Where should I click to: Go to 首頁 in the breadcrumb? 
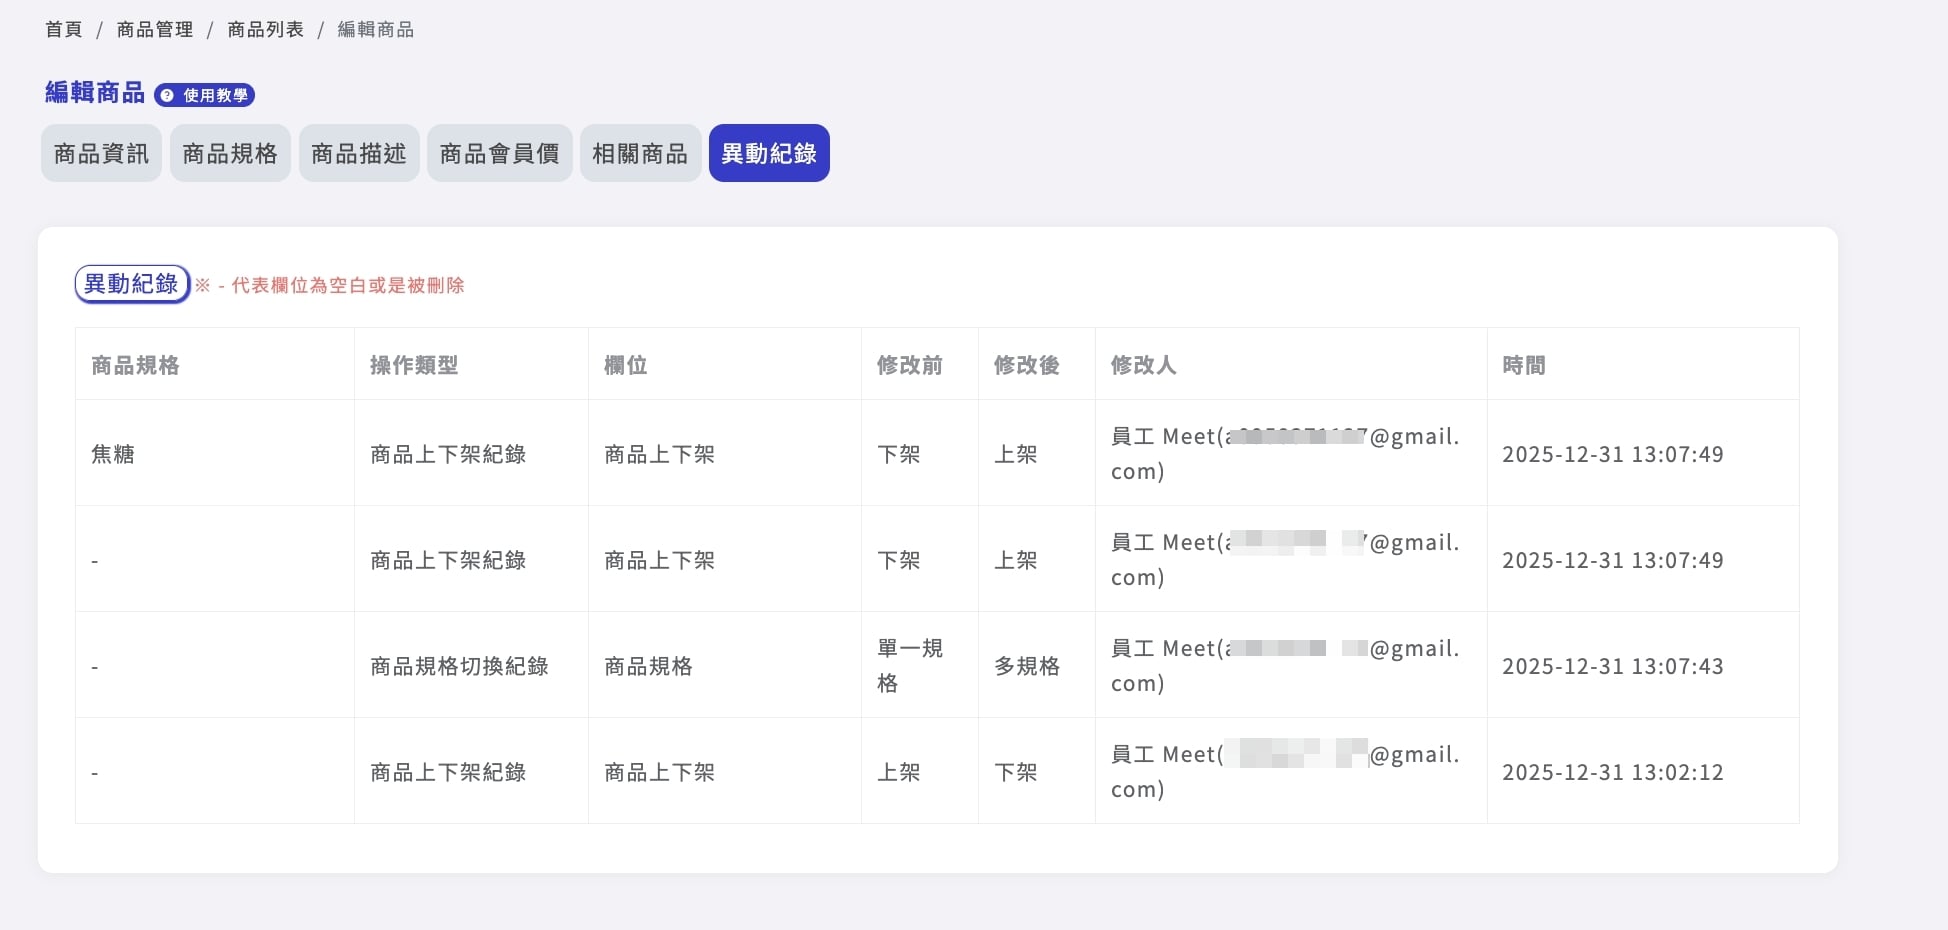pos(64,30)
